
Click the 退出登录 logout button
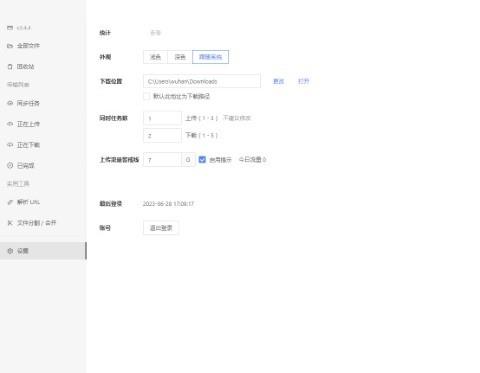[161, 228]
